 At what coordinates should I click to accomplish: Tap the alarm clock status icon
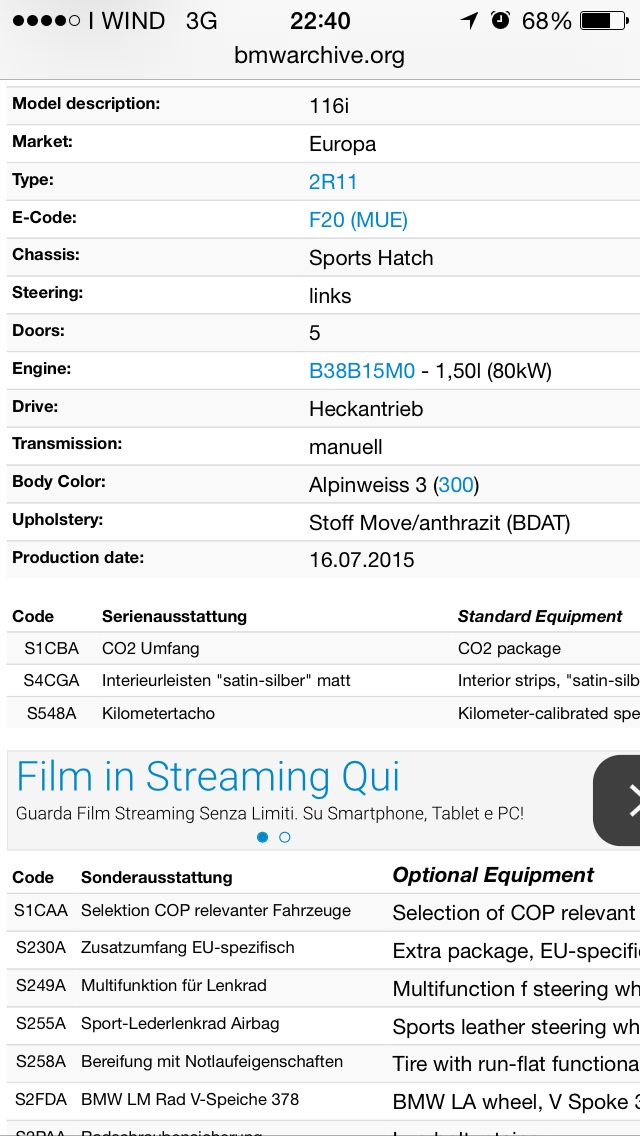[x=500, y=20]
